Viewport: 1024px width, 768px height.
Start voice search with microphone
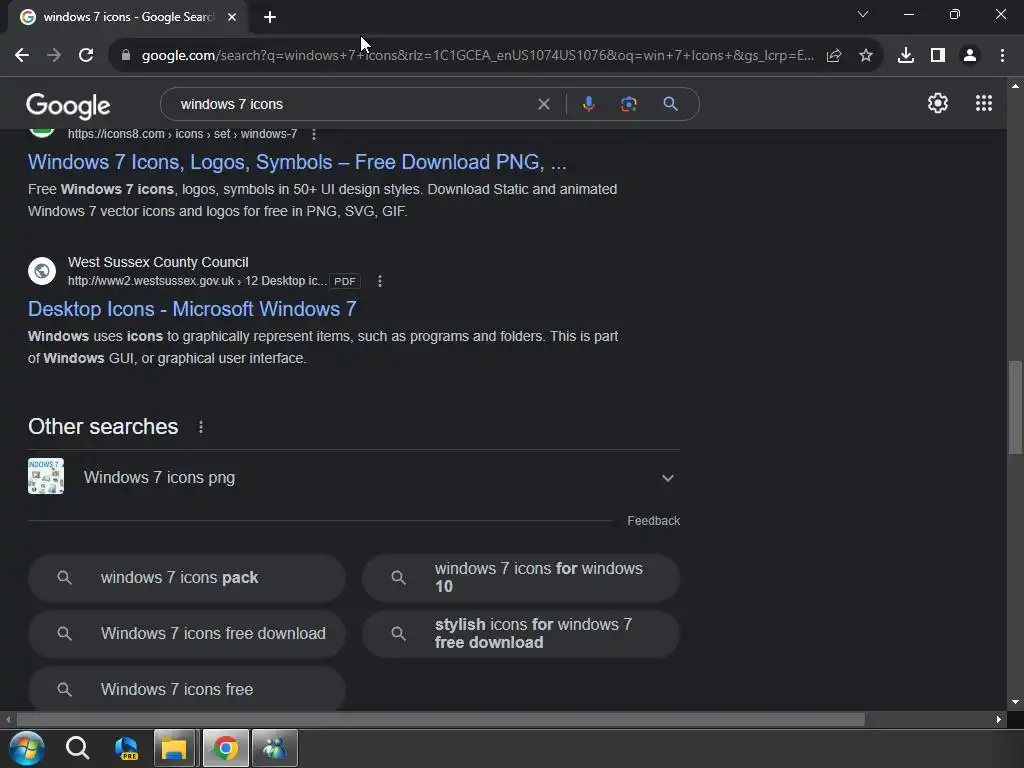pos(588,104)
